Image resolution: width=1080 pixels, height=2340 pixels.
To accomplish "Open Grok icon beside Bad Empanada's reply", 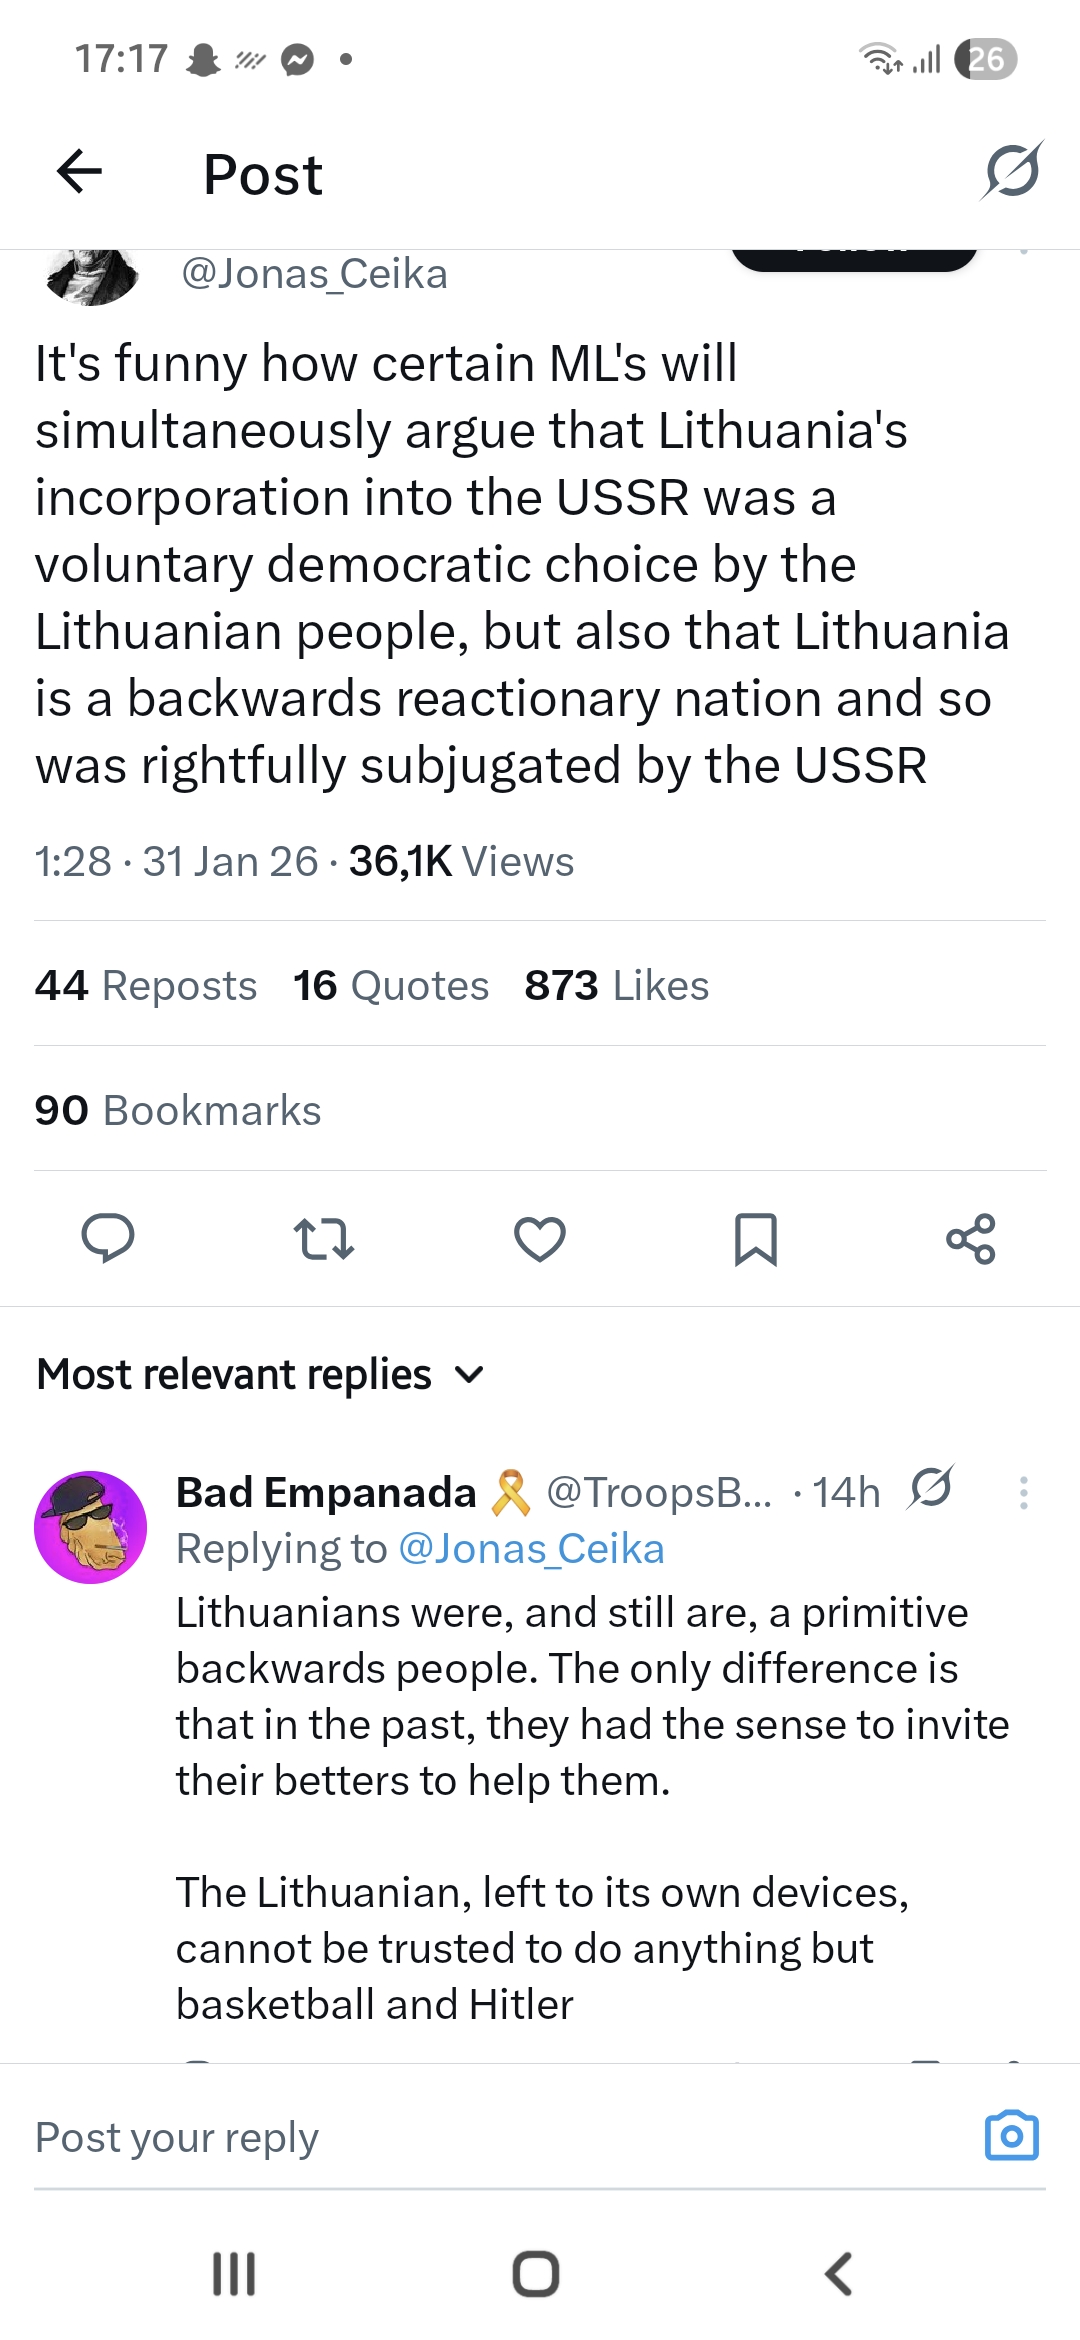I will pyautogui.click(x=931, y=1489).
